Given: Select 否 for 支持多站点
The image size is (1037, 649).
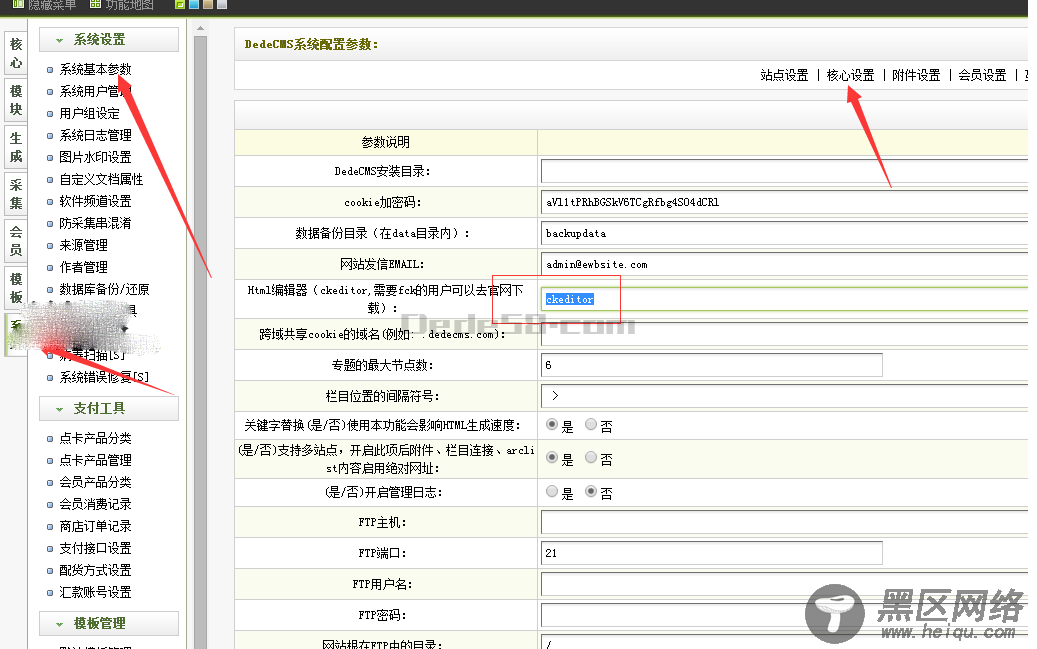Looking at the screenshot, I should pos(591,457).
